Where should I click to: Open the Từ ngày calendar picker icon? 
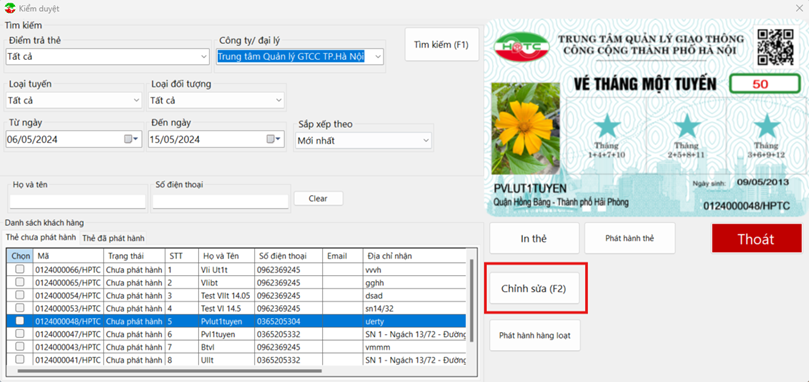131,139
